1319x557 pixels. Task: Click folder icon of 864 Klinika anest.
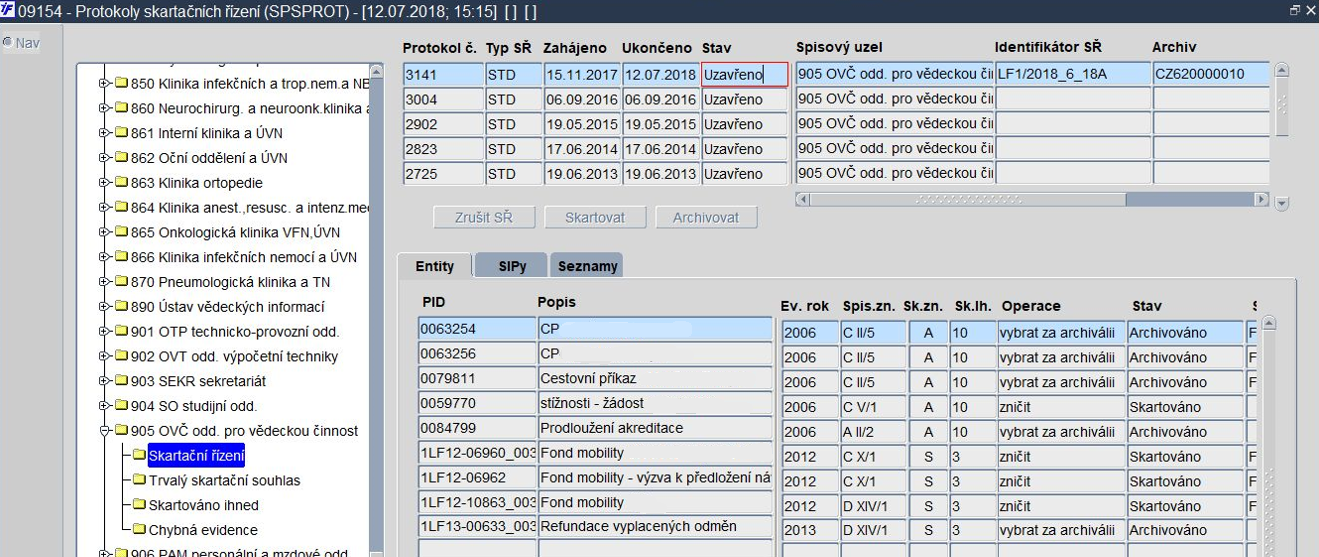click(x=120, y=207)
